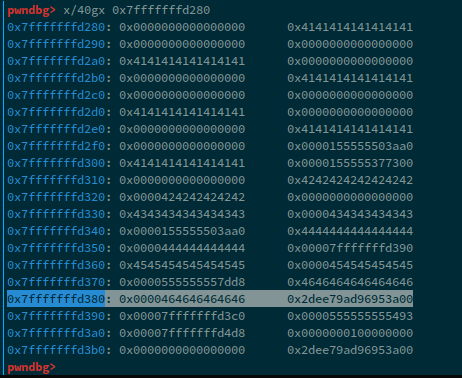
Task: Click the value 0x4646464646464646
Action: 350,282
